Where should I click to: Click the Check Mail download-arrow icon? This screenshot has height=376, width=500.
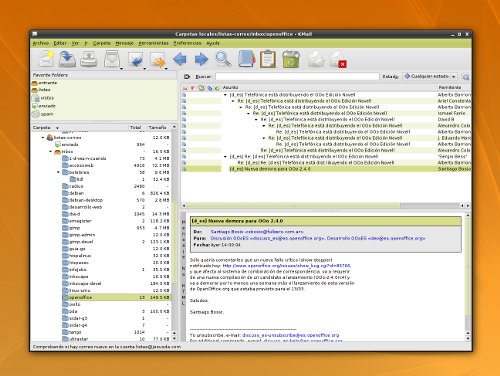67,59
